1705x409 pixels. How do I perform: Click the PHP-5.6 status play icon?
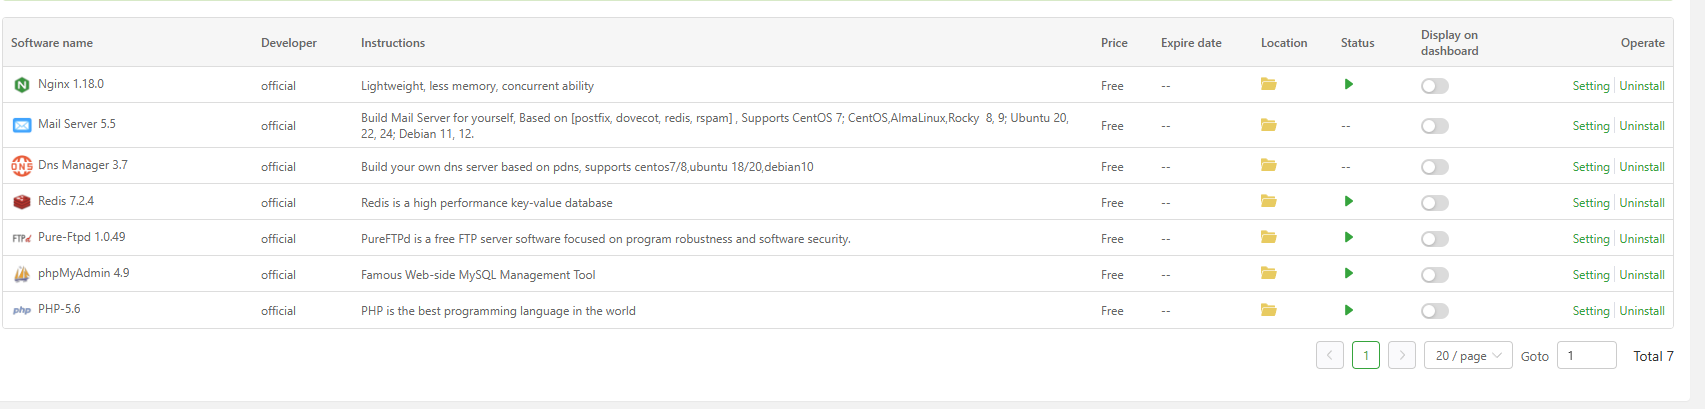pos(1349,310)
